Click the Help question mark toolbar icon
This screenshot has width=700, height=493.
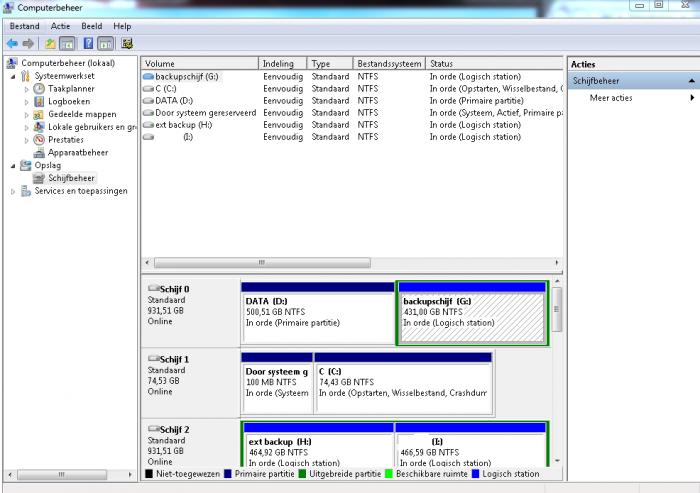click(88, 43)
